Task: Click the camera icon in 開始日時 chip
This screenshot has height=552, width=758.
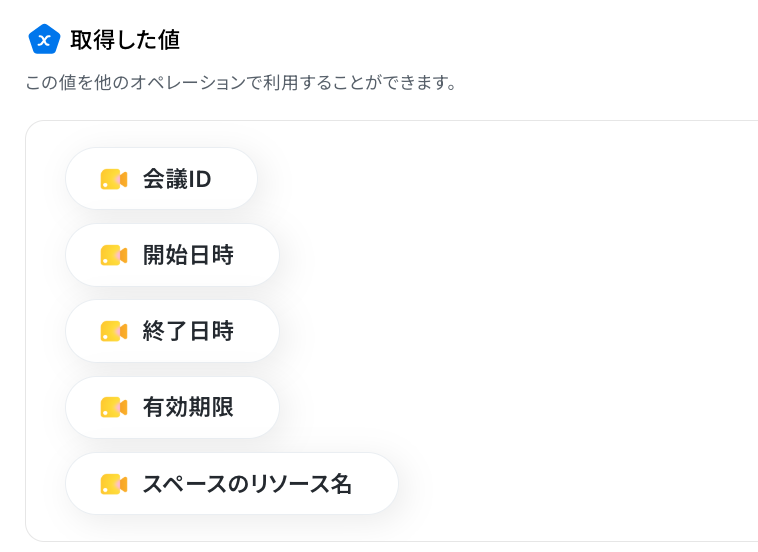Action: (114, 255)
